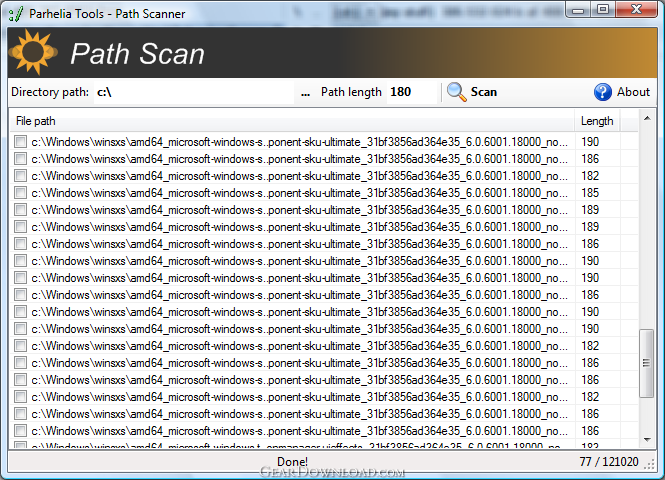Minimize the Path Scanner window
The width and height of the screenshot is (665, 480).
pos(578,10)
